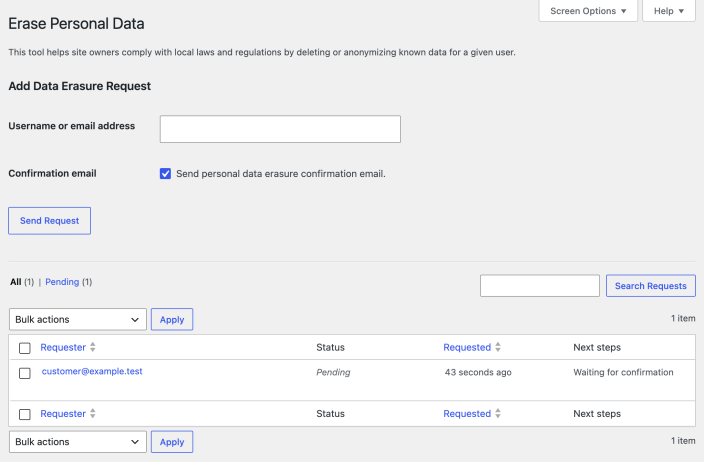Click the Pending status text
The width and height of the screenshot is (704, 462).
click(333, 372)
